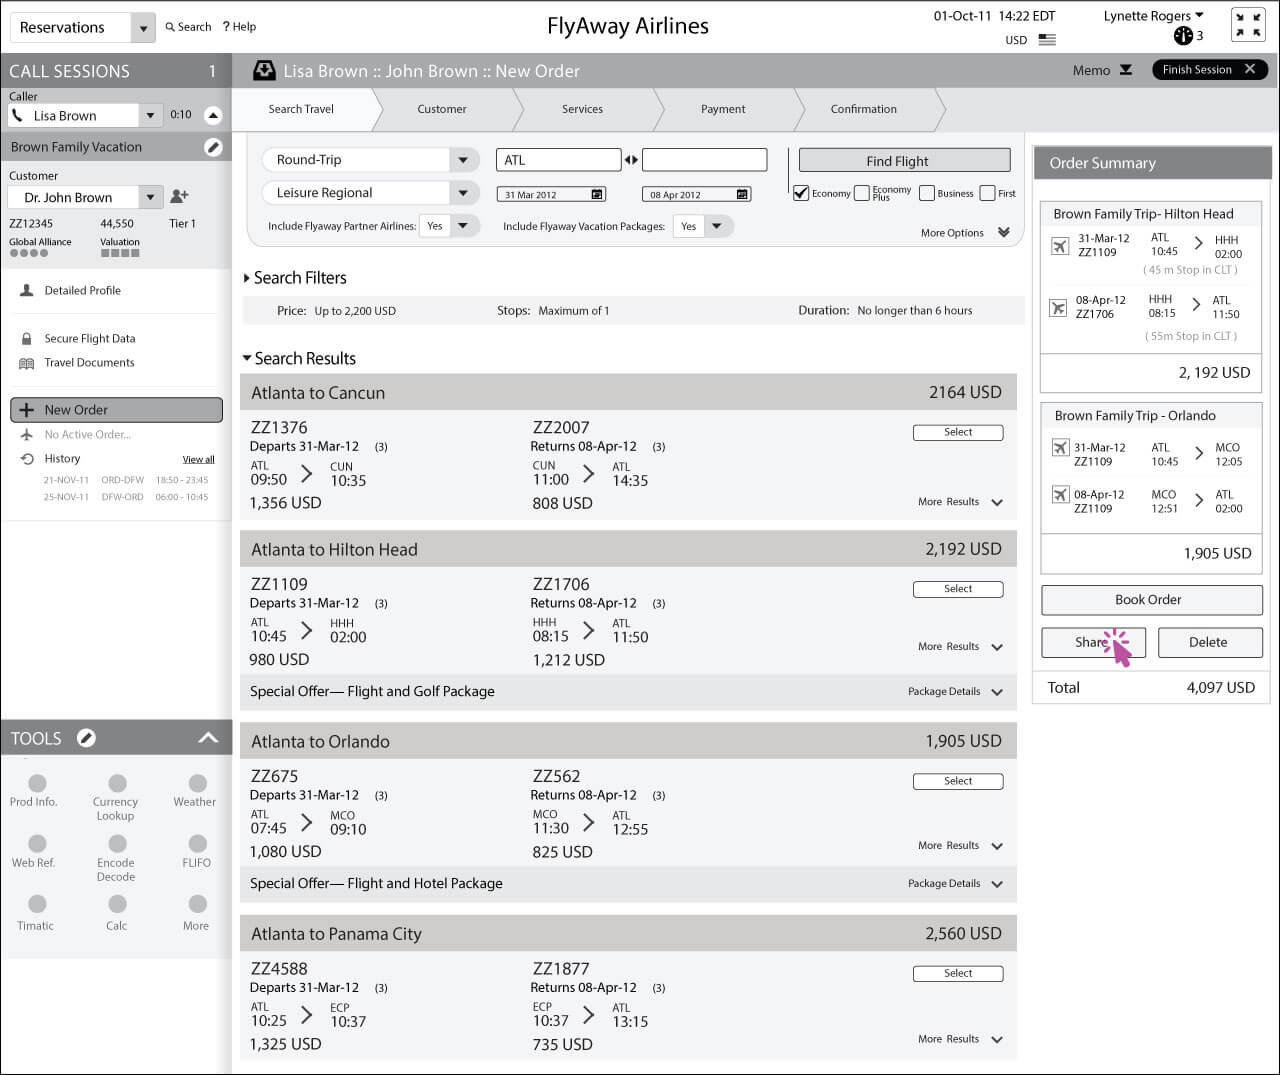Open the Weather tool
The height and width of the screenshot is (1075, 1280).
(x=197, y=785)
